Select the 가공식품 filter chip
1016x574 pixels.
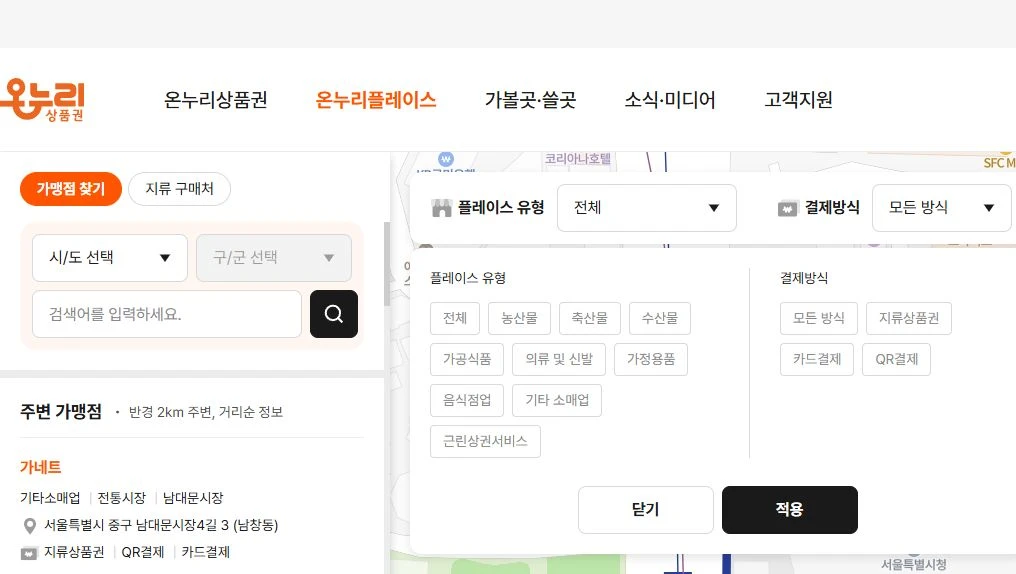click(467, 359)
